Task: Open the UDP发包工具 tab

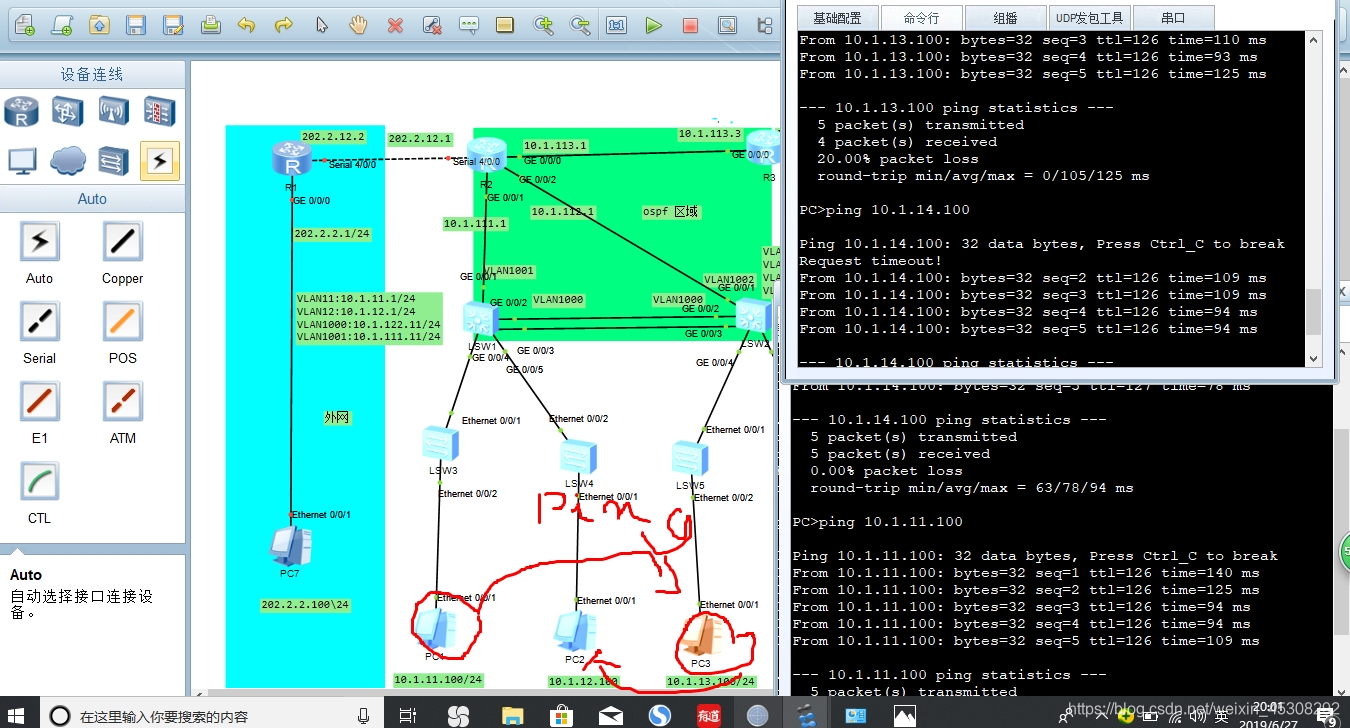Action: point(1090,18)
